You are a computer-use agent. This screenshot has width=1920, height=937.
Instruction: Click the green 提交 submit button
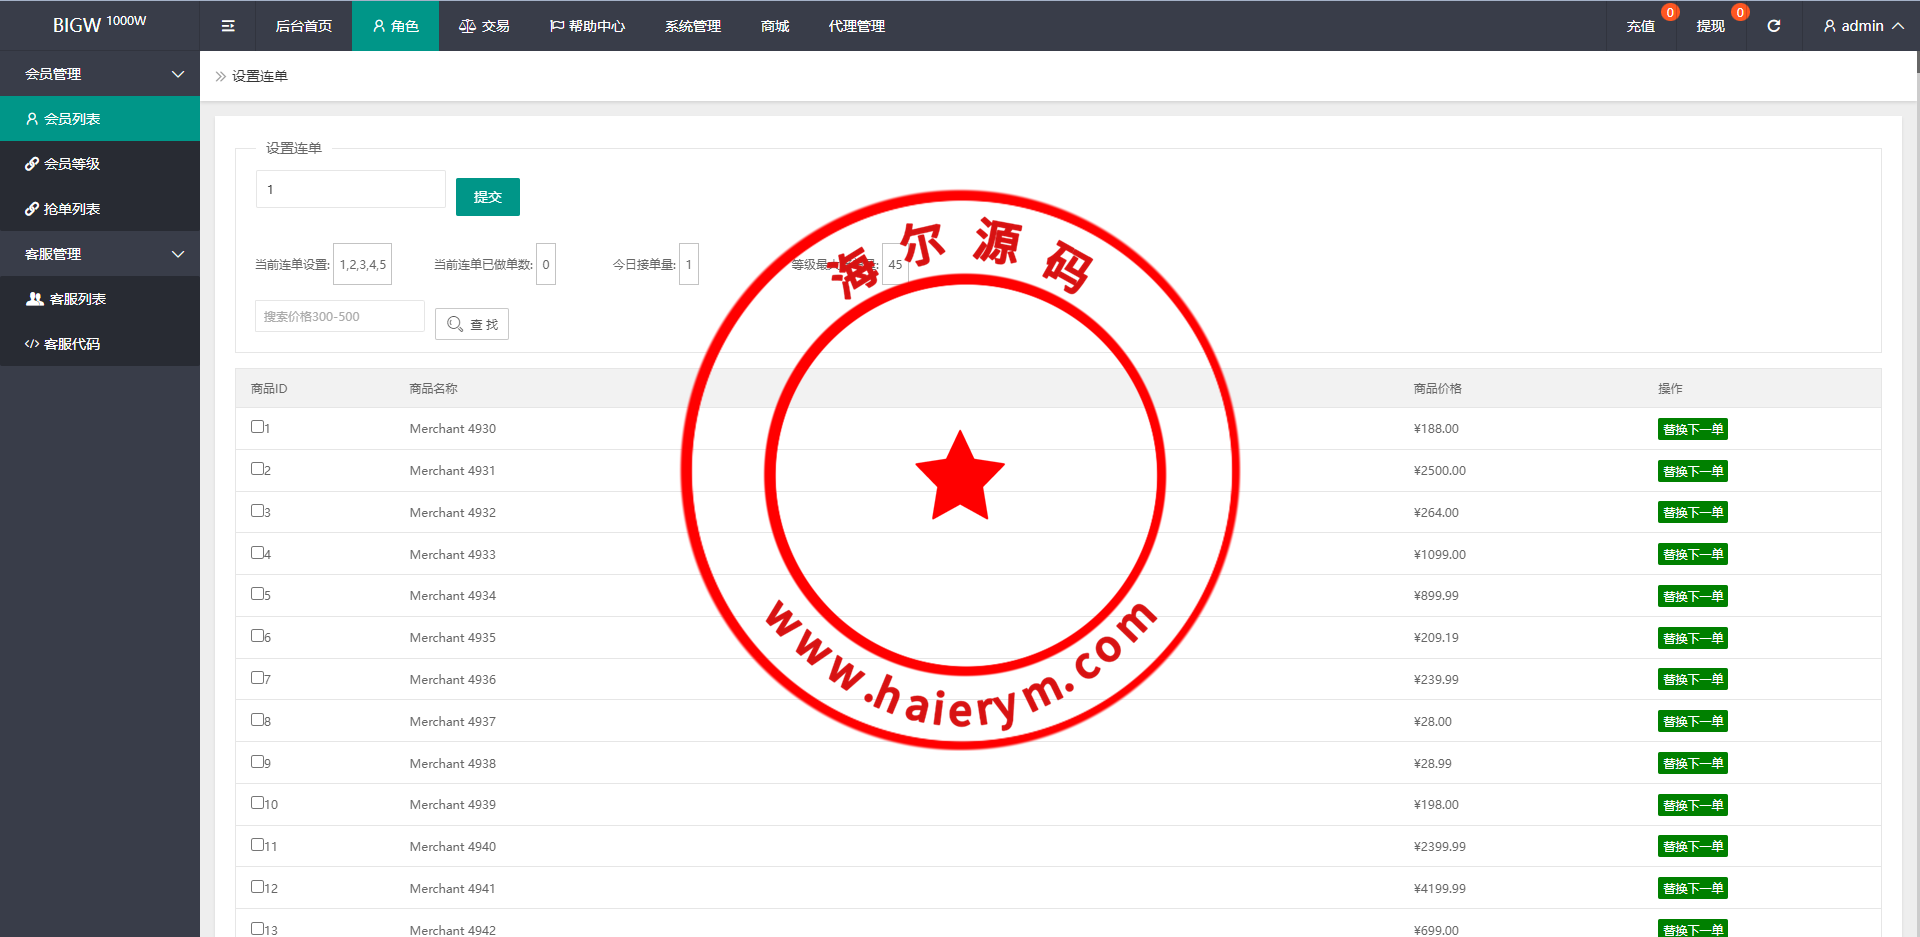(487, 197)
